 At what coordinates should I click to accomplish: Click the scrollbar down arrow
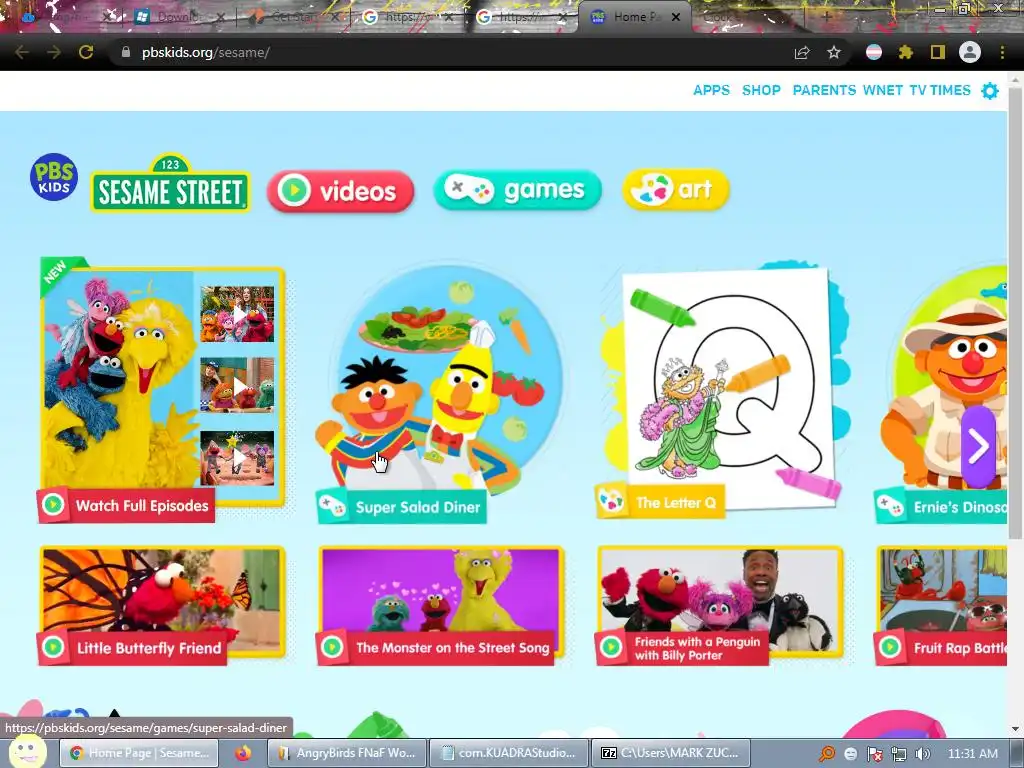click(1016, 729)
